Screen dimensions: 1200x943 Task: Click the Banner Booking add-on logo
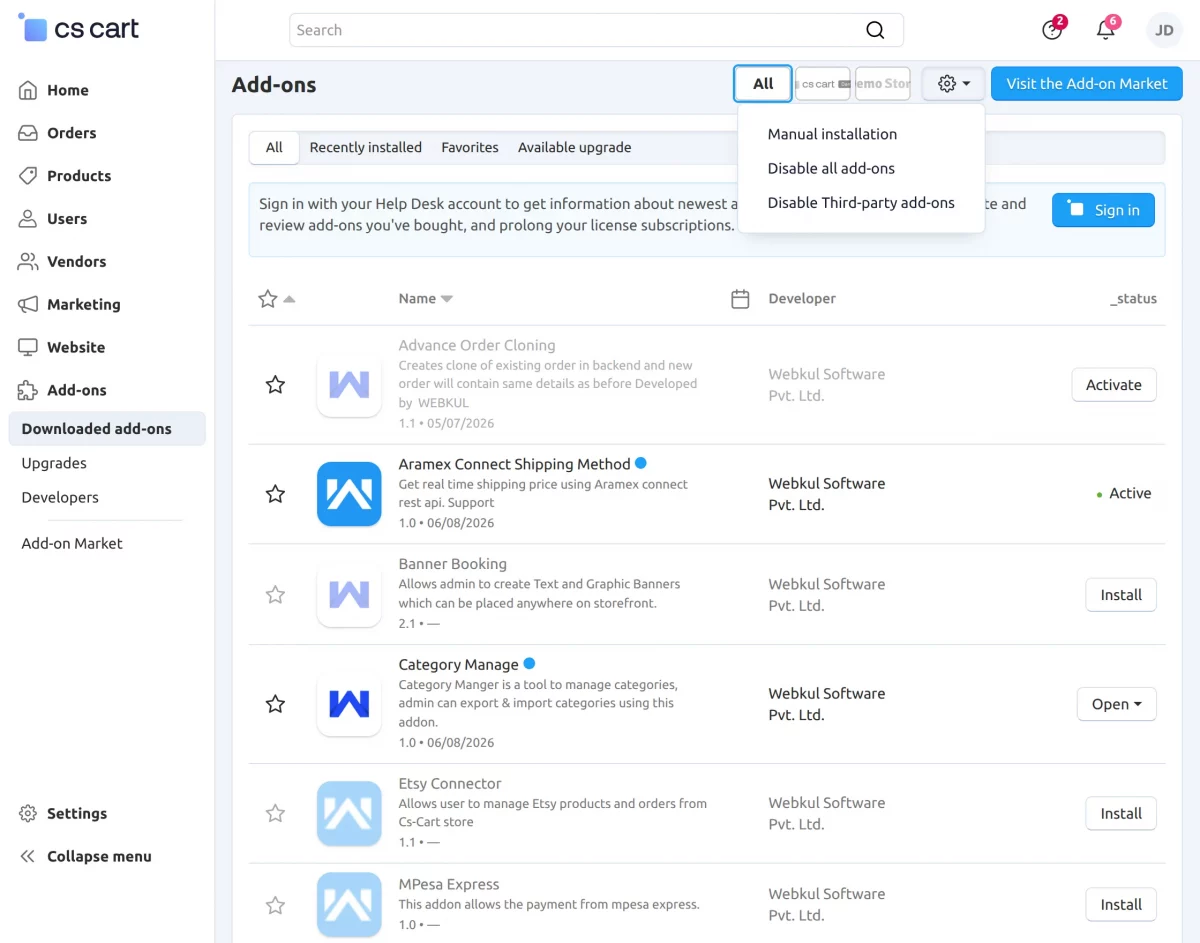(349, 595)
